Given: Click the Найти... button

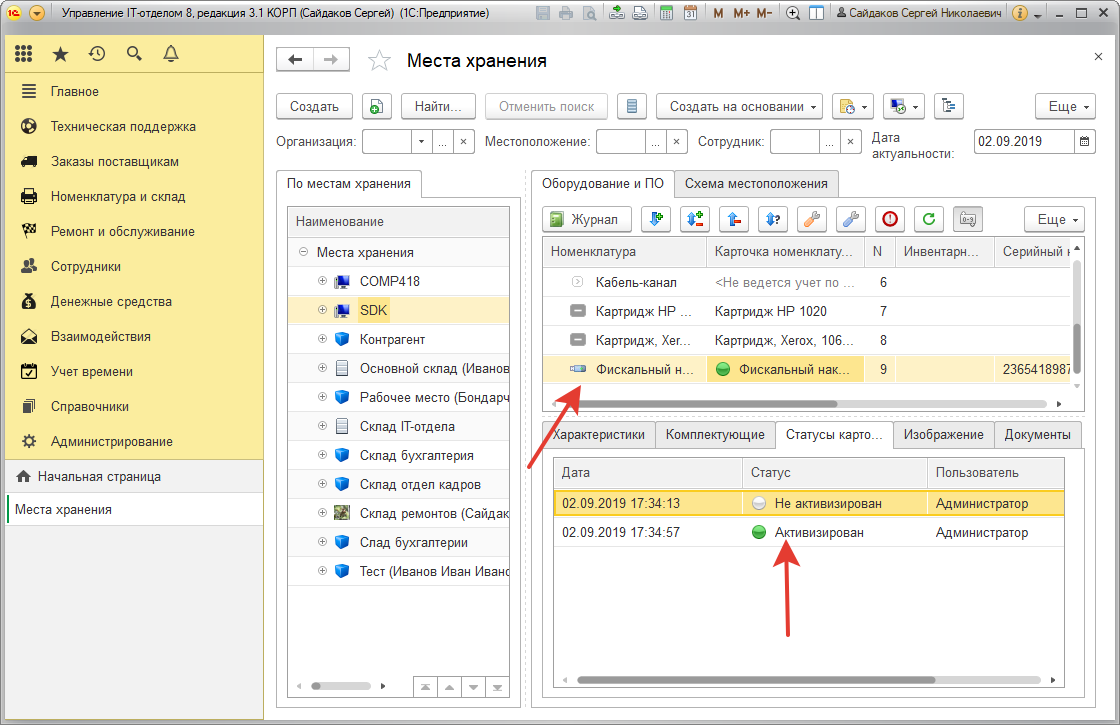Looking at the screenshot, I should pyautogui.click(x=438, y=106).
